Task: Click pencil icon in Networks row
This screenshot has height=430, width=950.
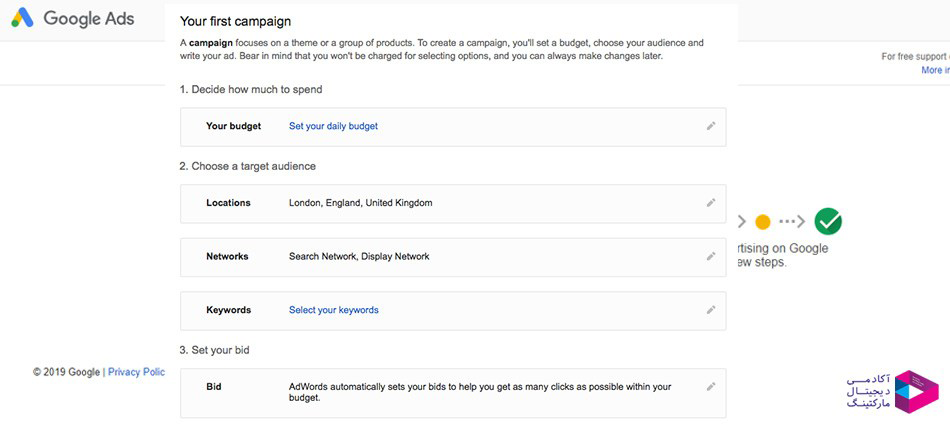Action: (x=711, y=256)
